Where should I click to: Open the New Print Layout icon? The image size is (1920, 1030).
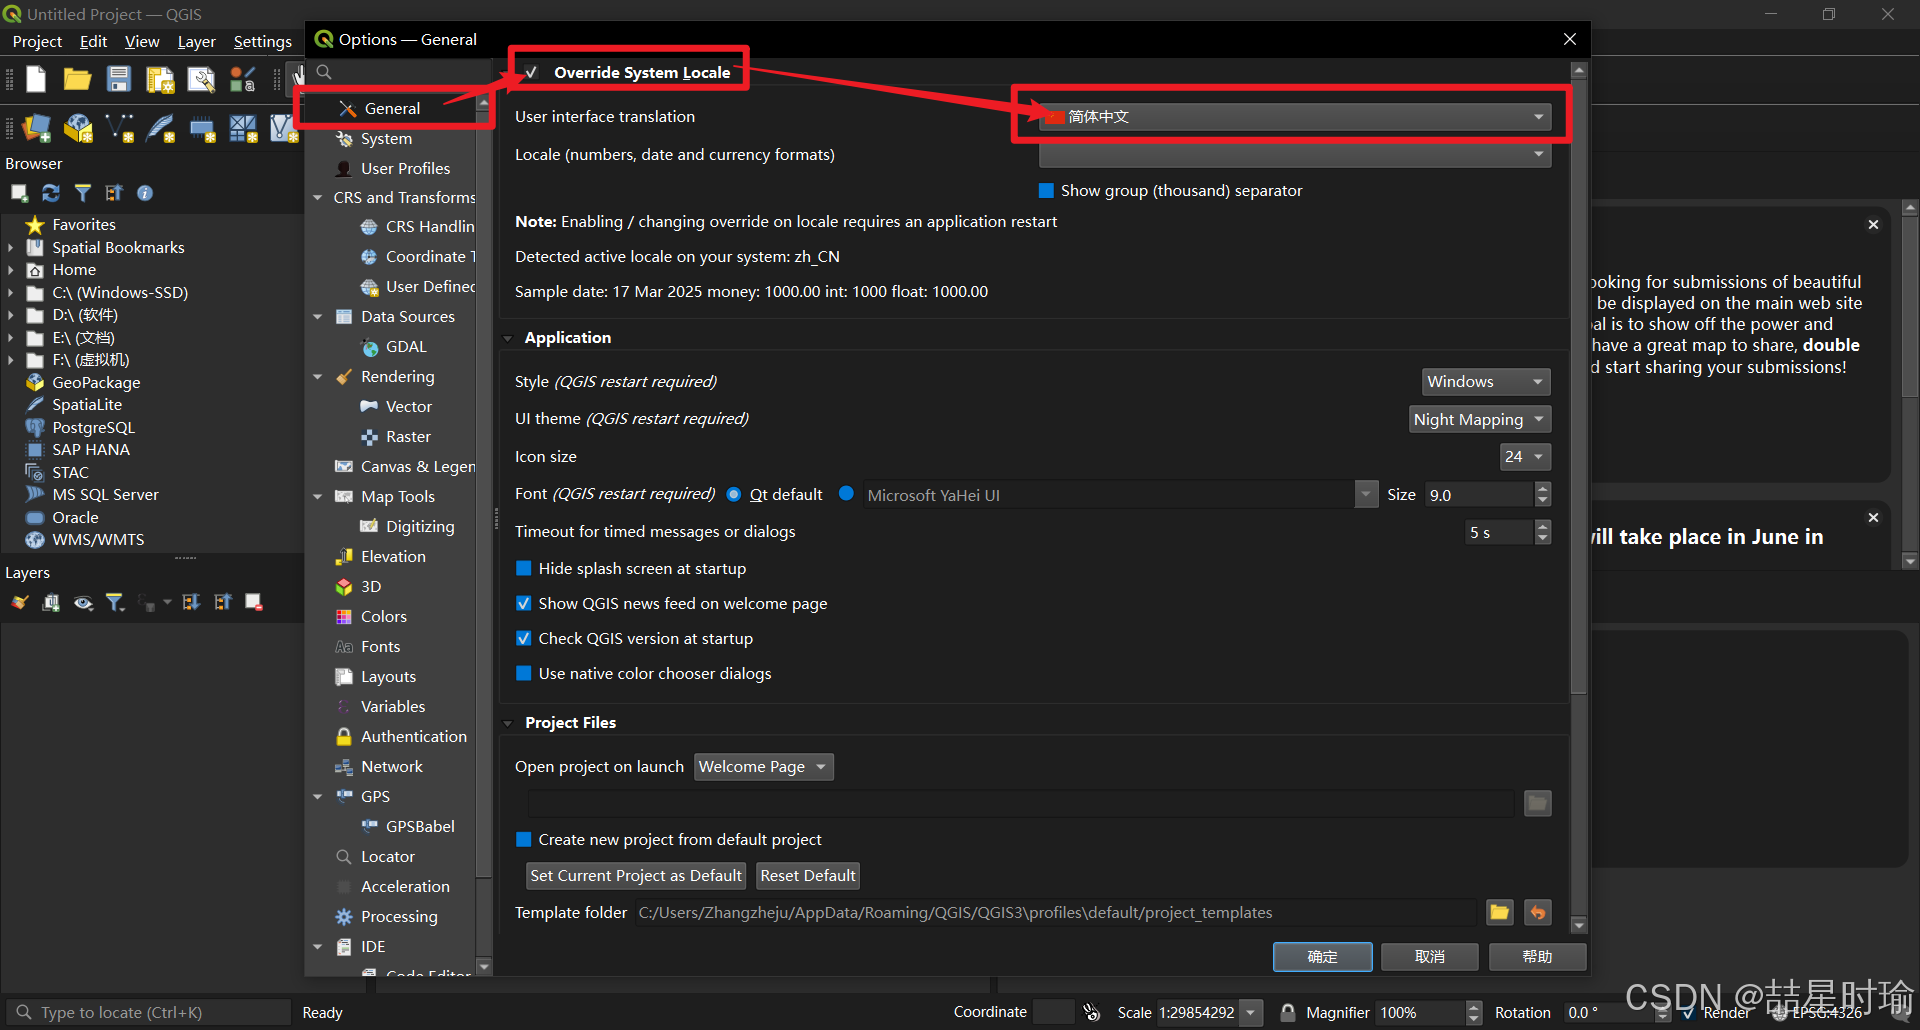pyautogui.click(x=160, y=79)
